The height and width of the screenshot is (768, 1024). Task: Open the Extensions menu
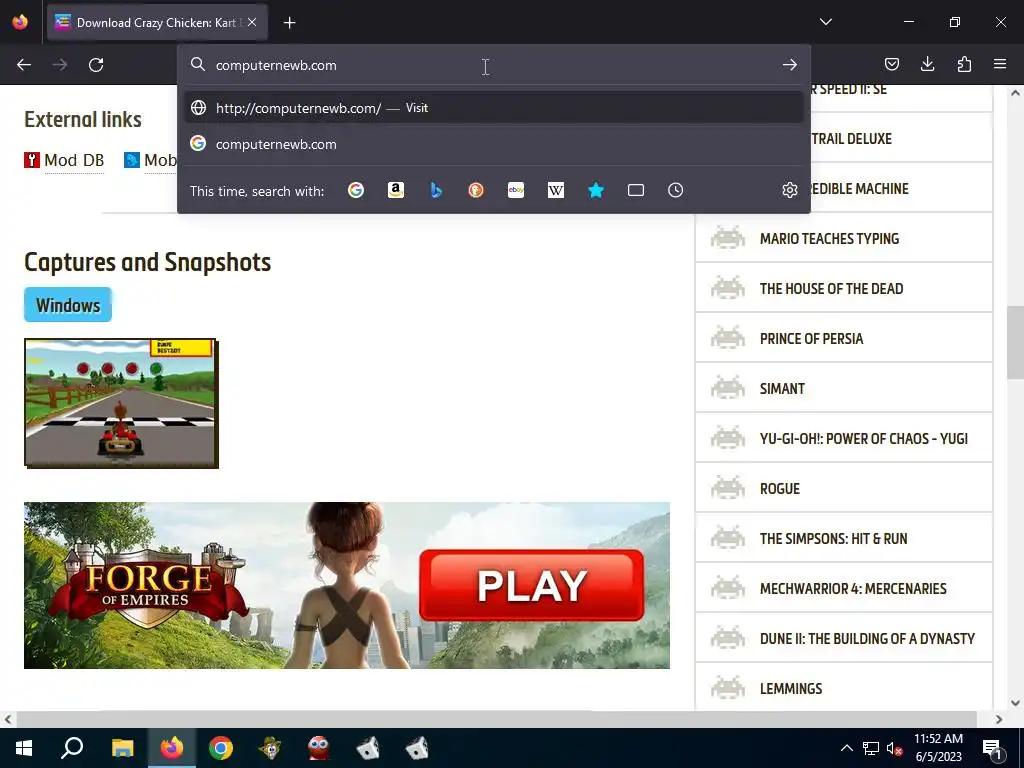pyautogui.click(x=964, y=64)
